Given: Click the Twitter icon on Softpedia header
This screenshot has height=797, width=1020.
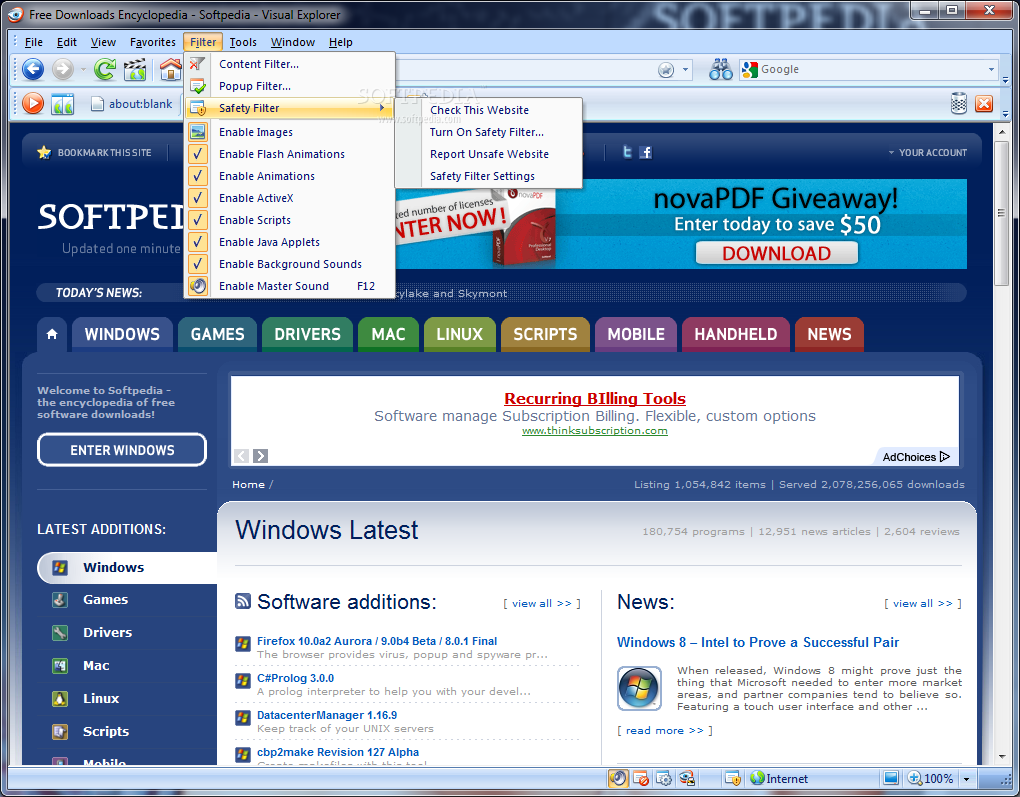Looking at the screenshot, I should point(627,152).
